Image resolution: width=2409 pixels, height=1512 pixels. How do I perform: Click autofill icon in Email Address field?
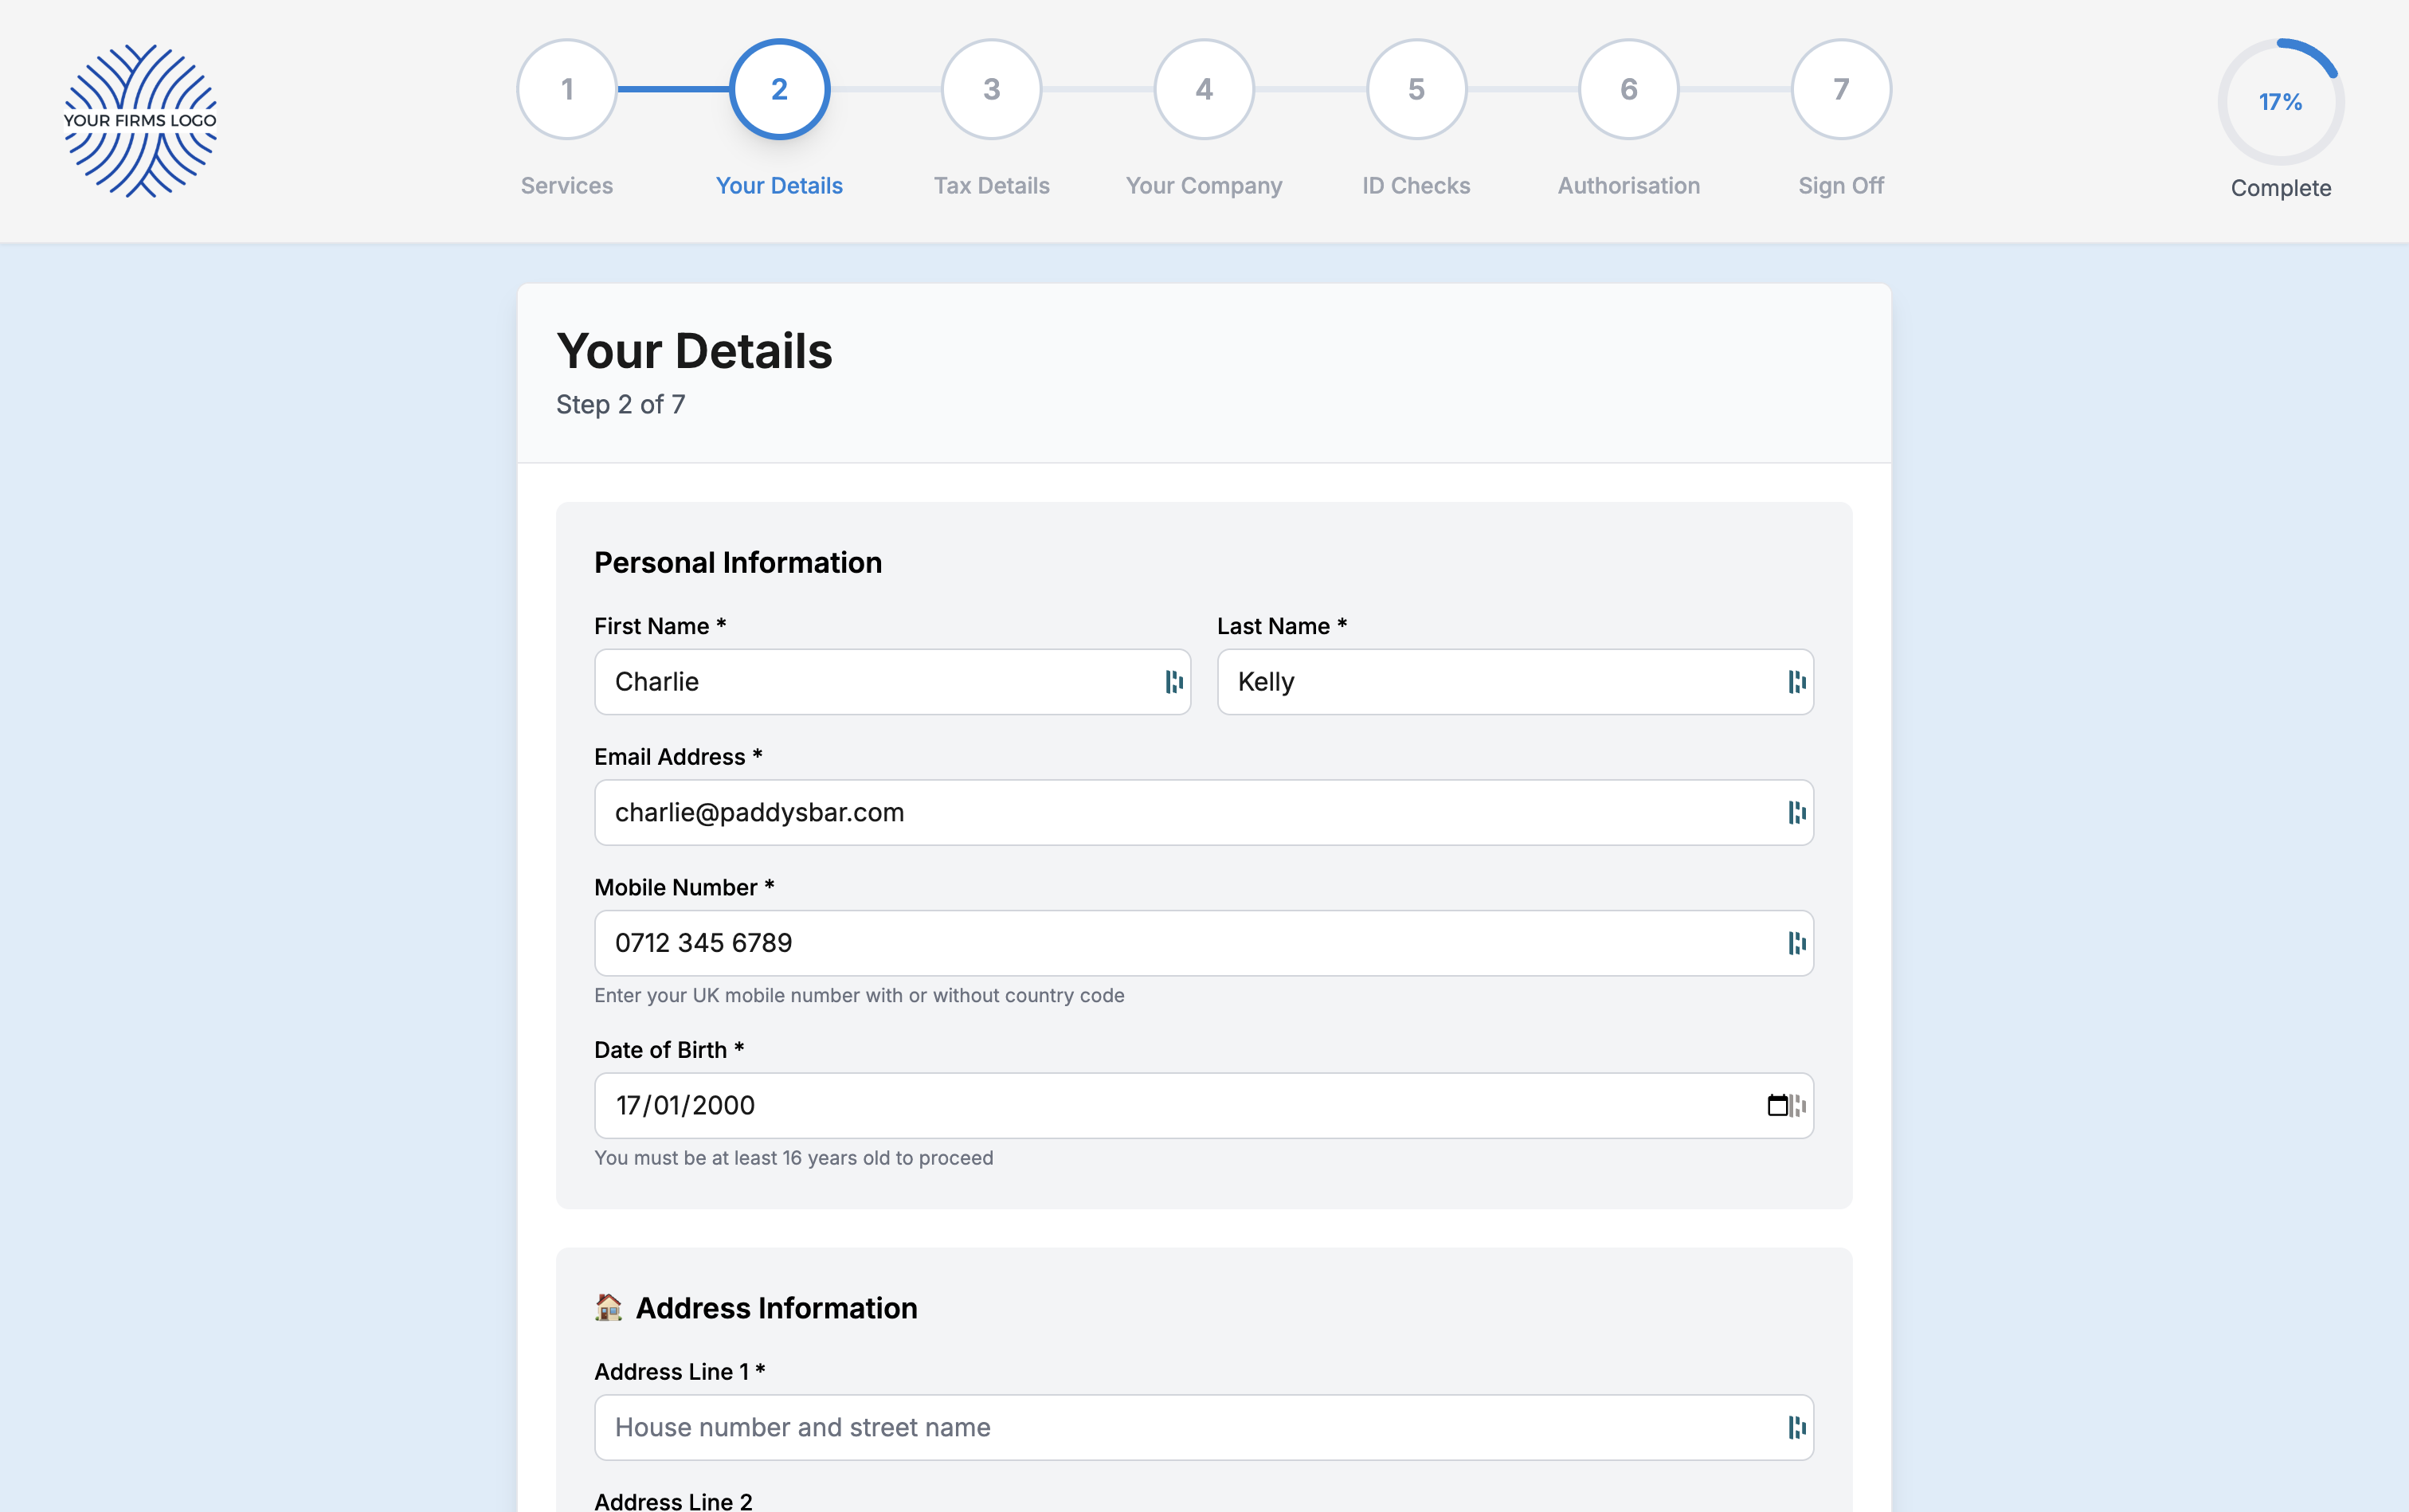point(1796,812)
